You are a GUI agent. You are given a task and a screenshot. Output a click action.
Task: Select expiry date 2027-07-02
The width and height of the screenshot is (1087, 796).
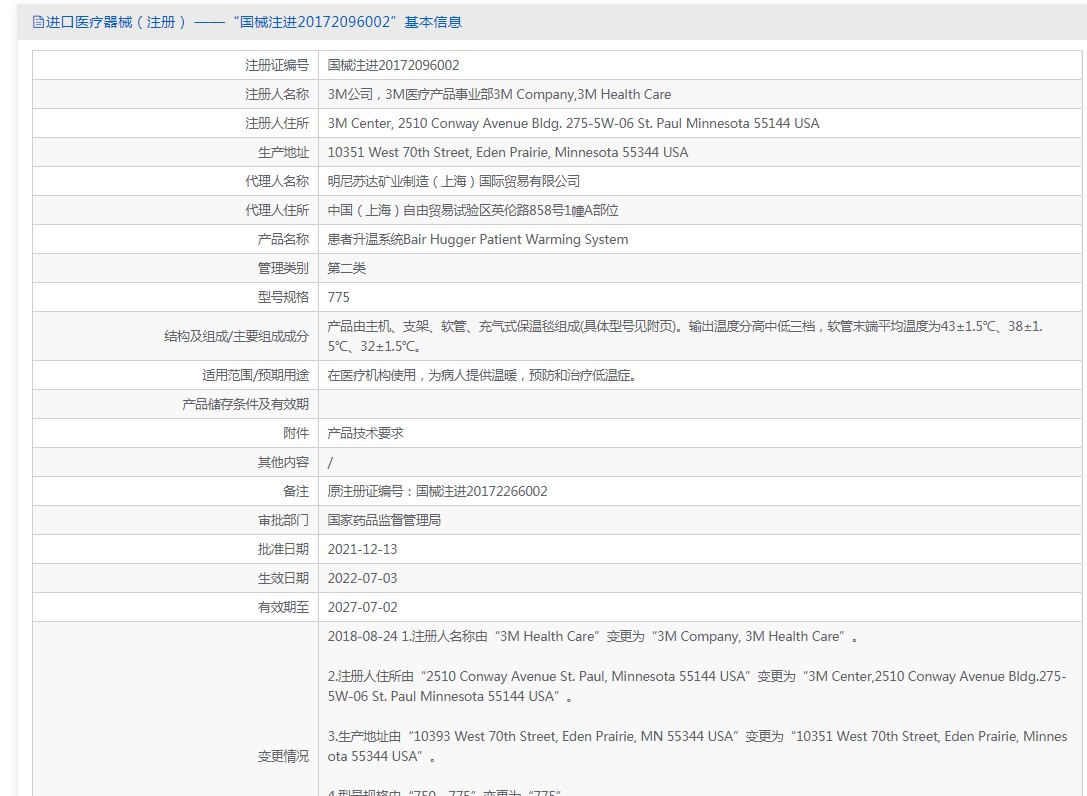pyautogui.click(x=363, y=607)
